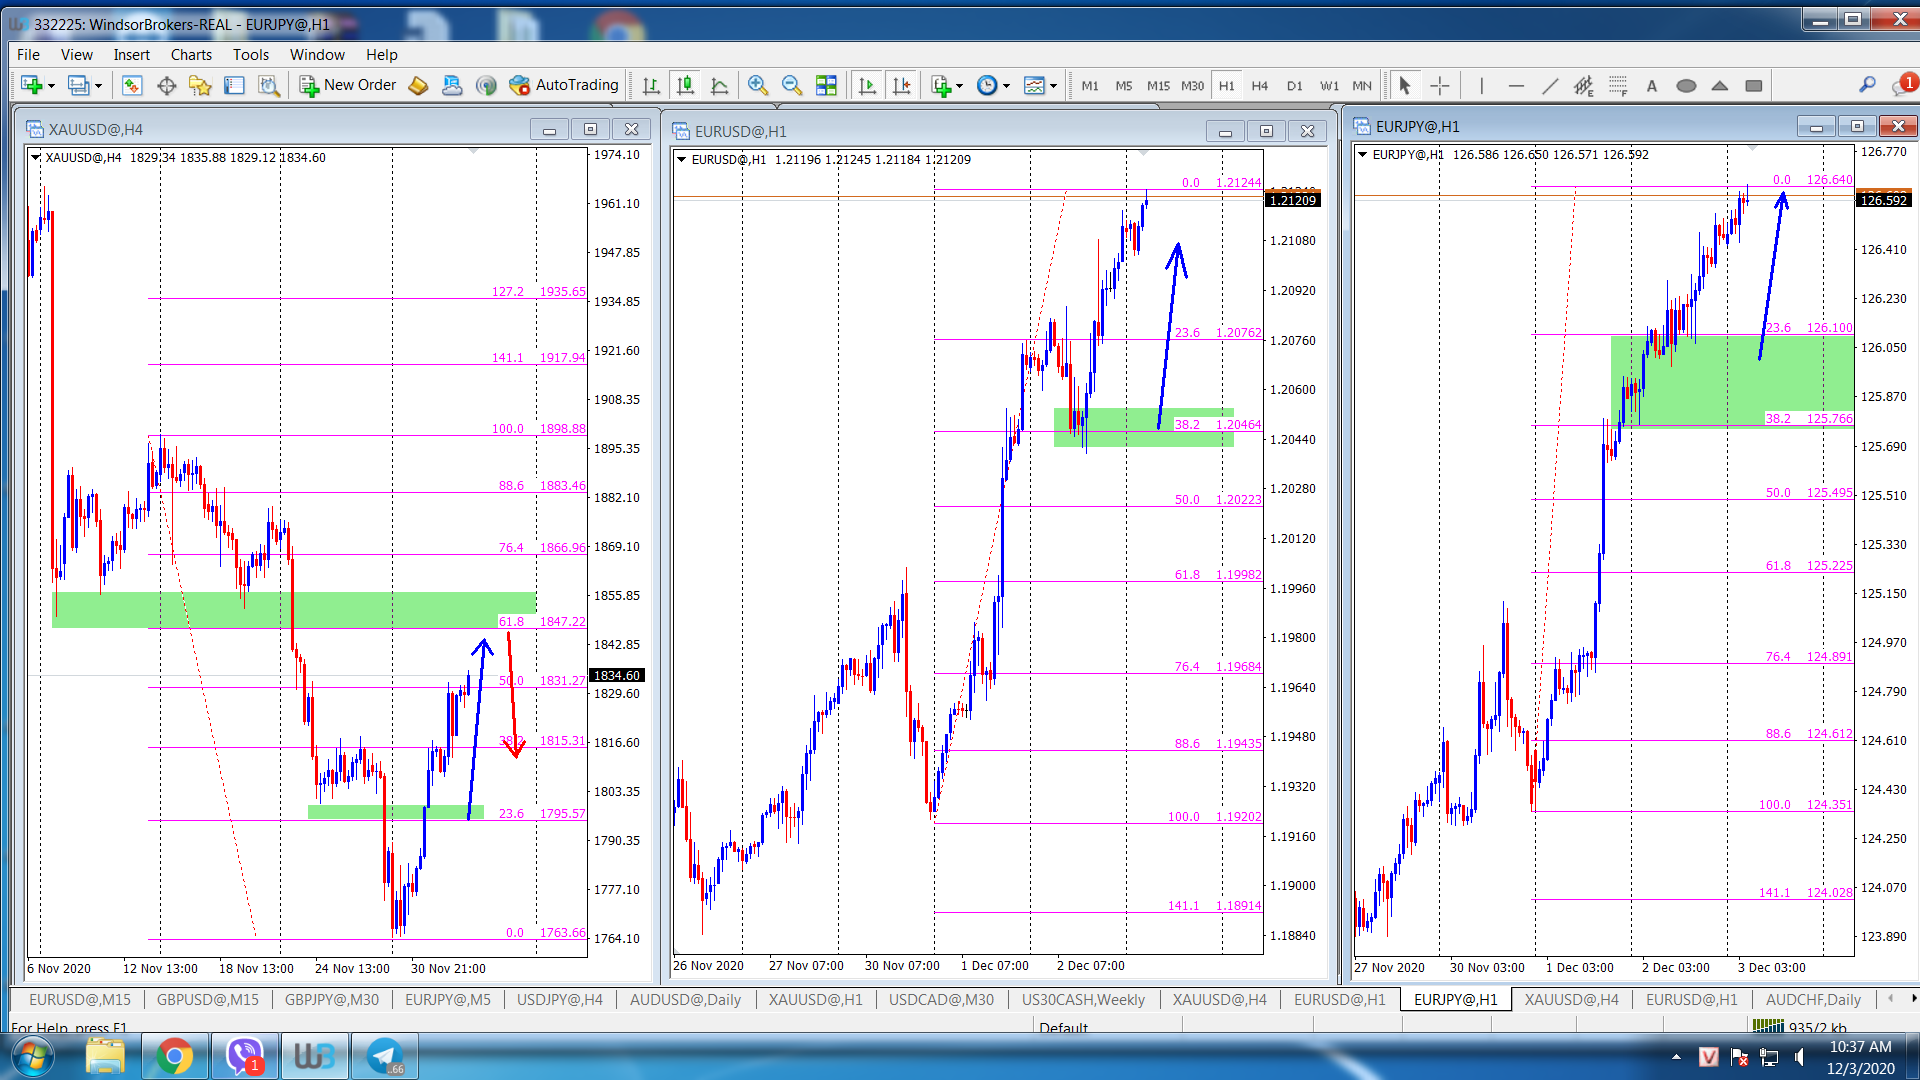Expand the Profiles dropdown arrow
Viewport: 1920px width, 1080px height.
pos(98,86)
